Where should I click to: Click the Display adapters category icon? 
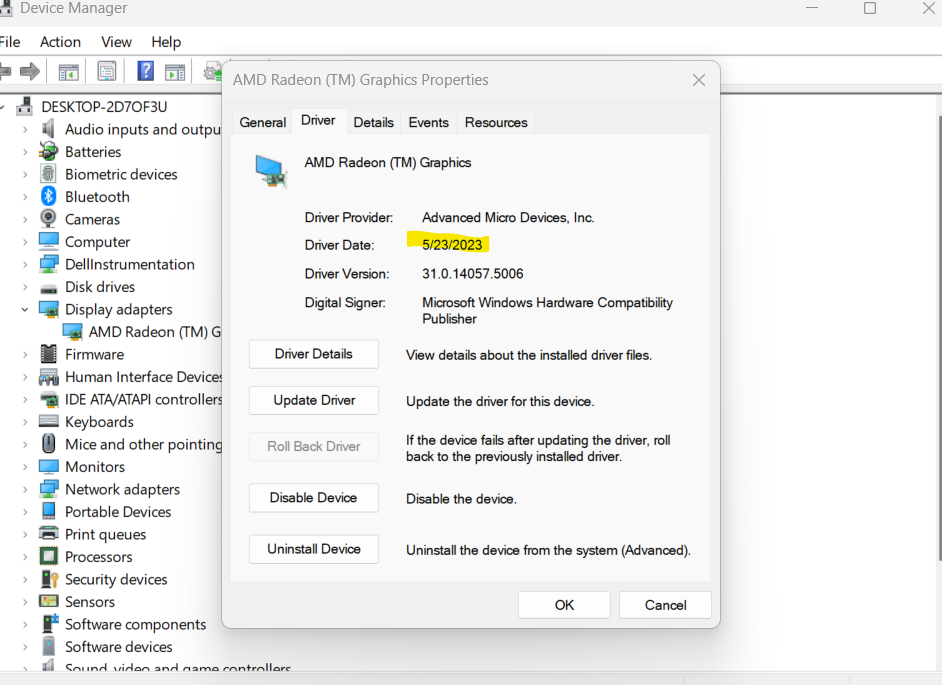(48, 309)
